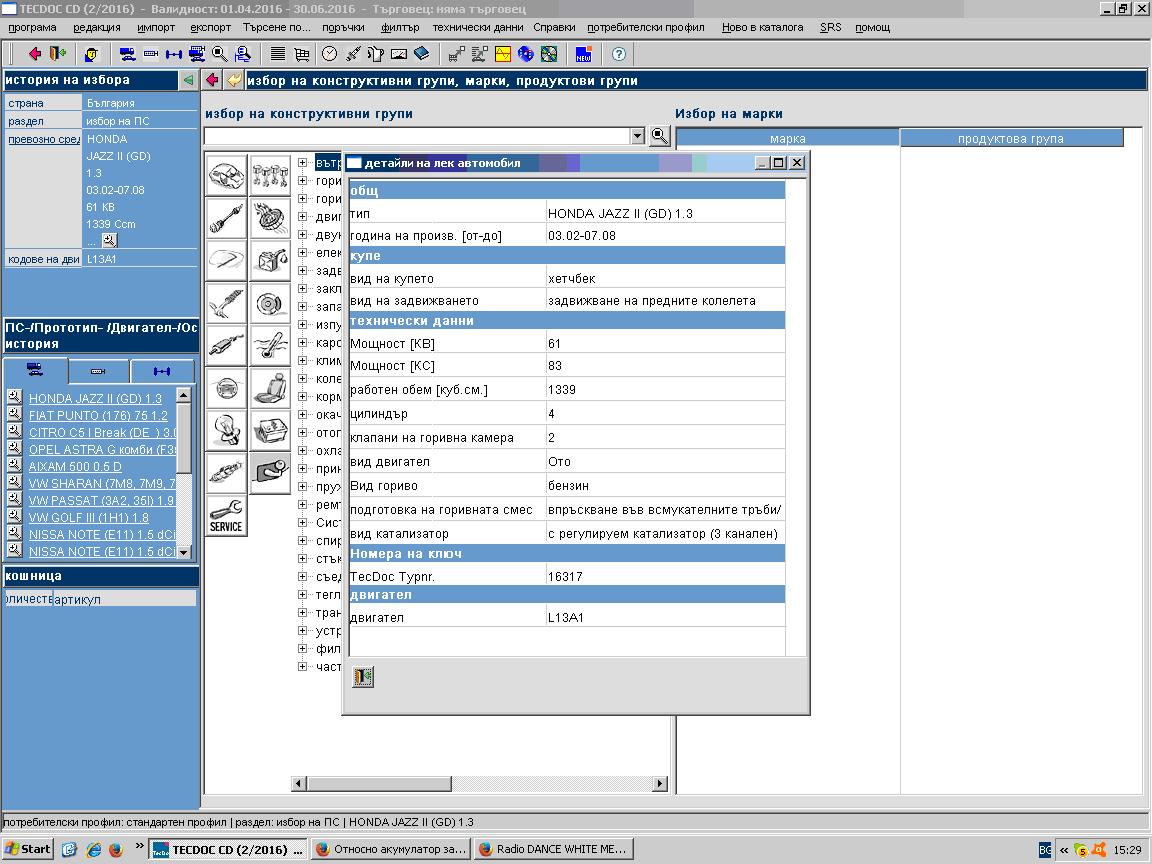Image resolution: width=1152 pixels, height=864 pixels.
Task: Click the exit door icon in dialog
Action: [x=363, y=677]
